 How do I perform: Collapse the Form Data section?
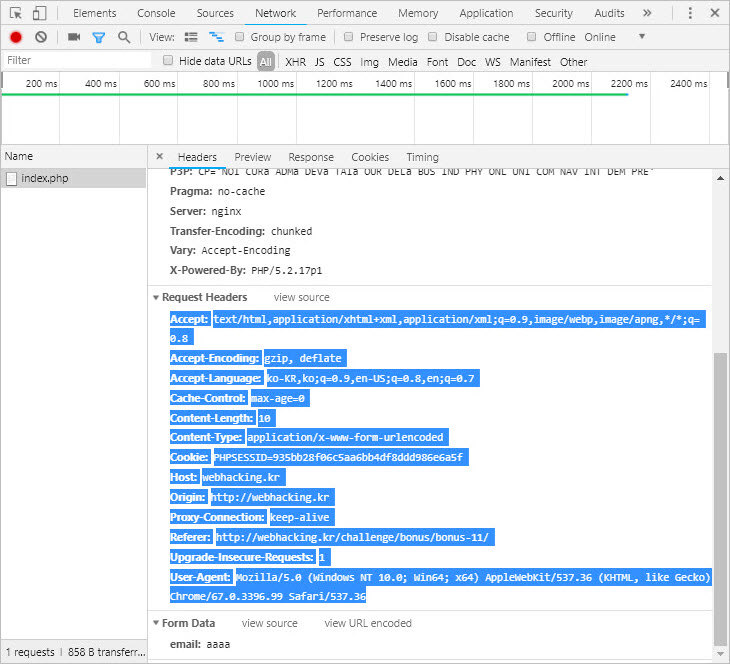(x=156, y=623)
